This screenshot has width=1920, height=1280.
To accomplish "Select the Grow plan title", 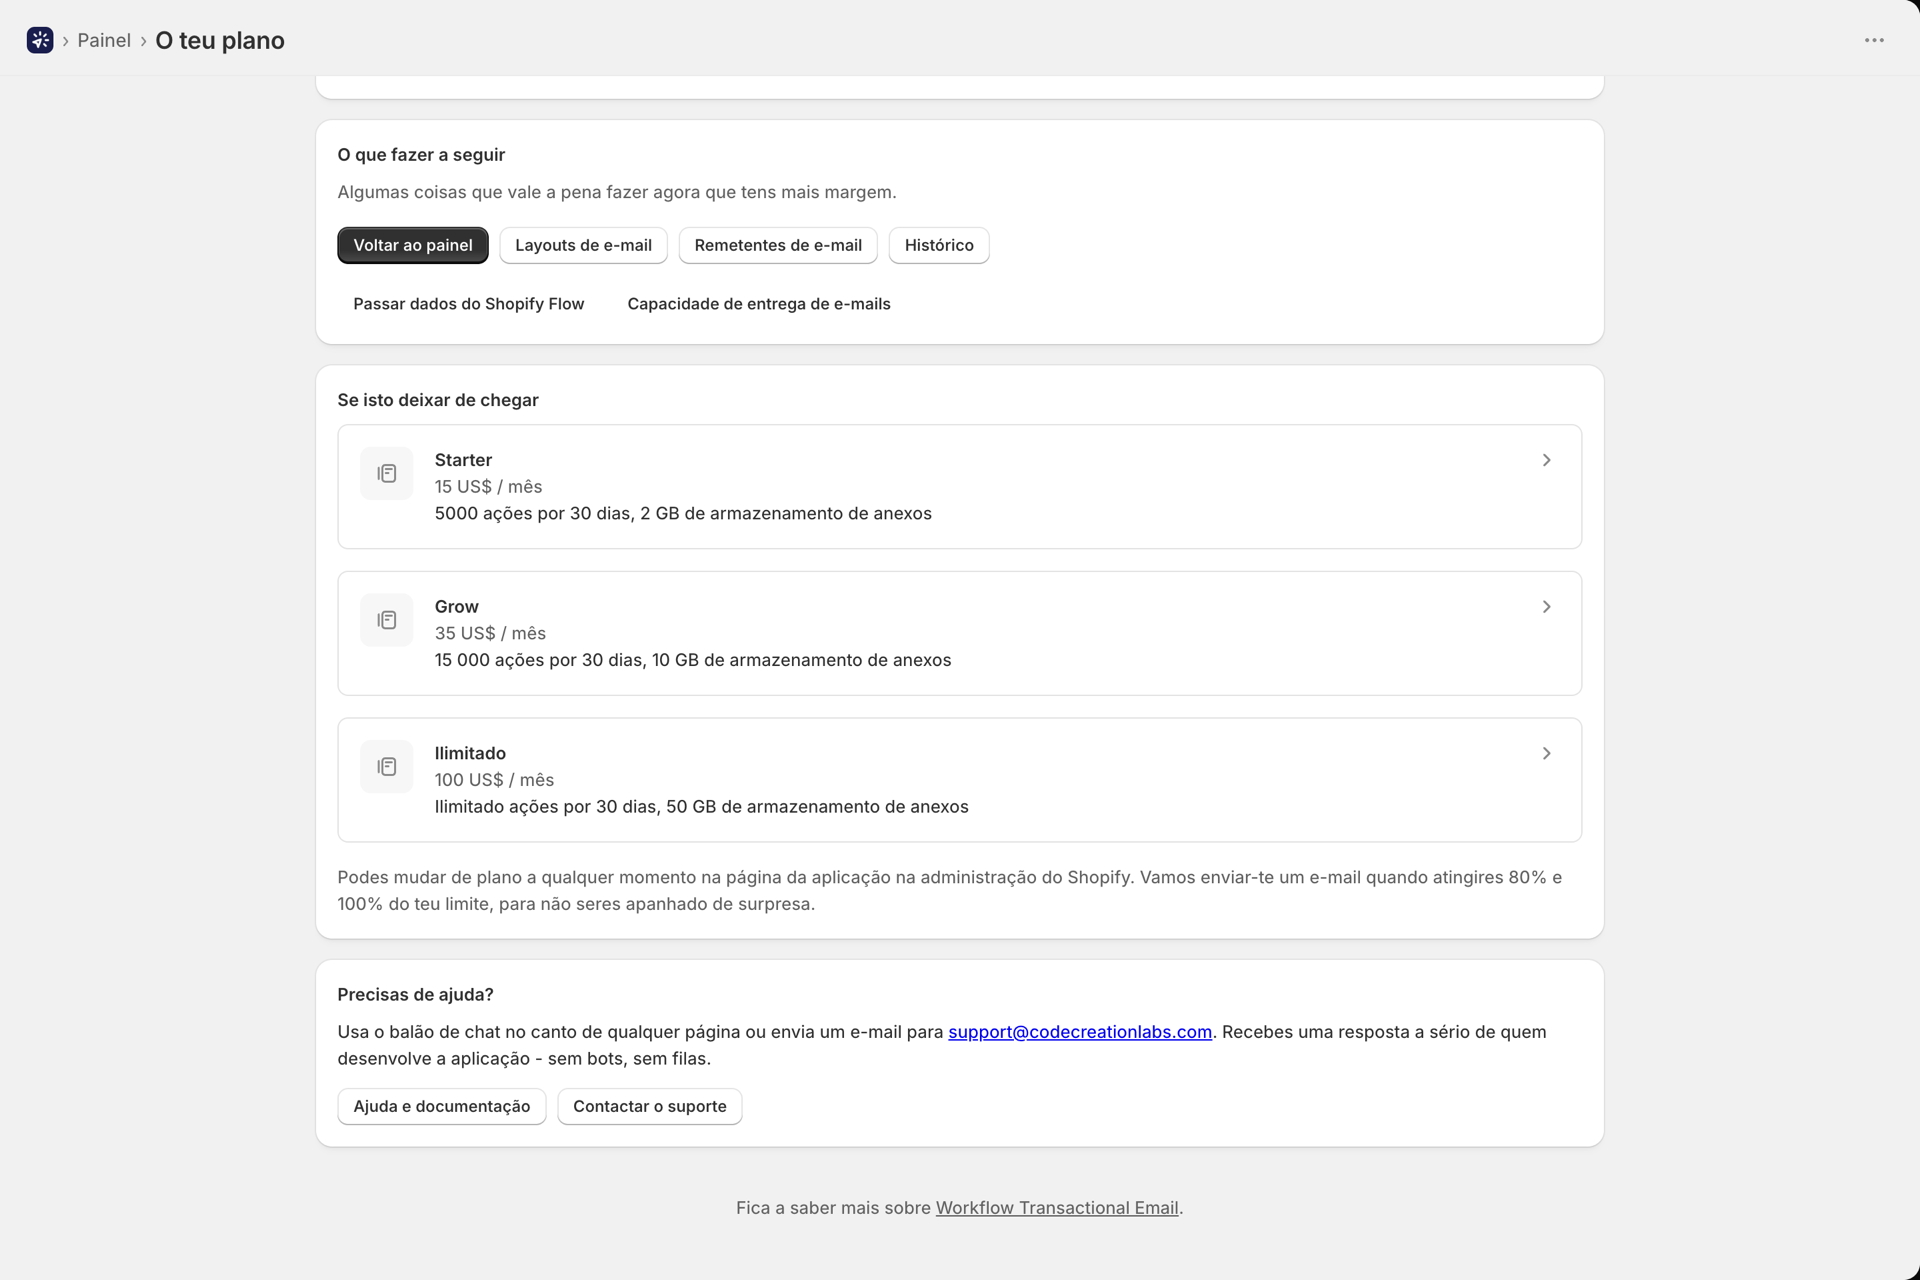I will point(457,607).
